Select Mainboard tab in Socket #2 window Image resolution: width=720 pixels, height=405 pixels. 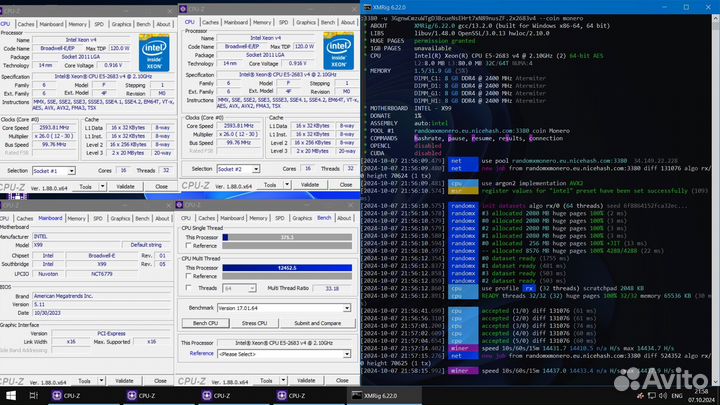coord(236,22)
